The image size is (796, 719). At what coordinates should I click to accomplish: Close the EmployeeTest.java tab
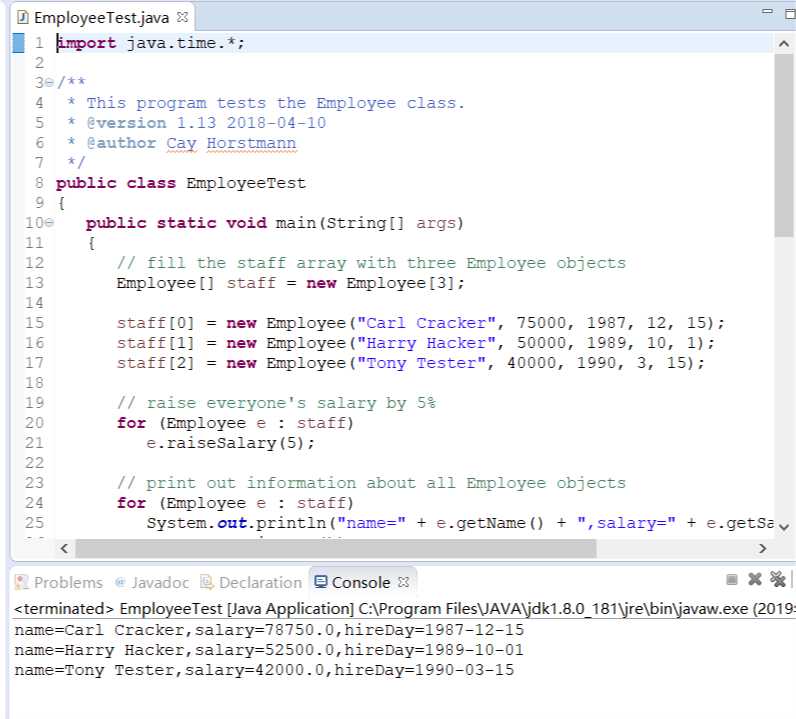tap(182, 17)
